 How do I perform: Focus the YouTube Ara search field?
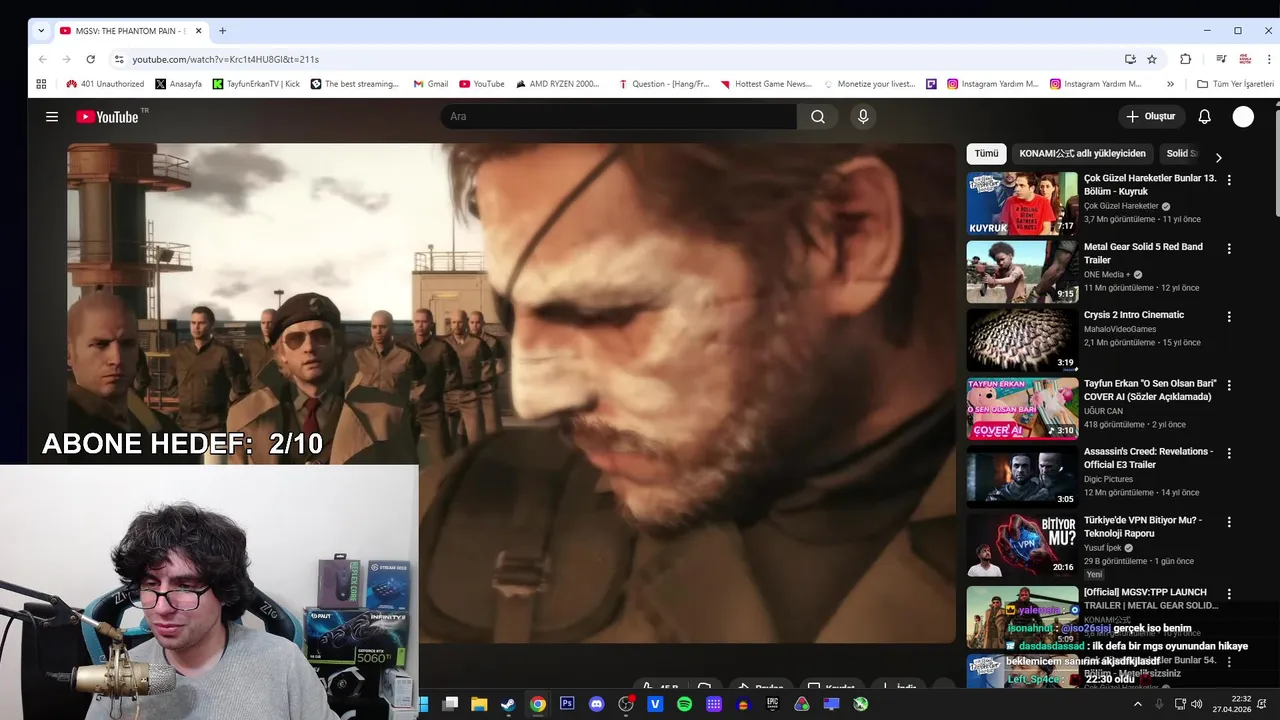[x=619, y=117]
